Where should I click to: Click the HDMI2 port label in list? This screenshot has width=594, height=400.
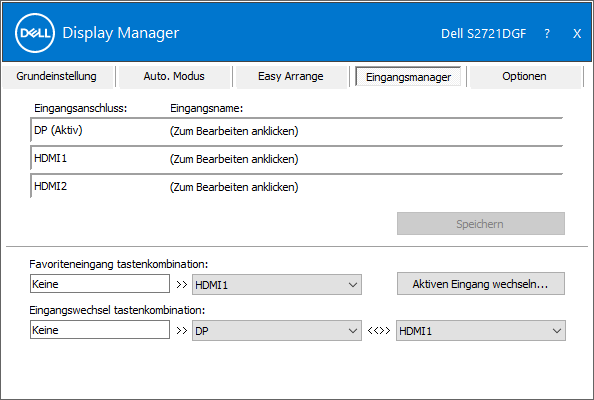pos(50,186)
